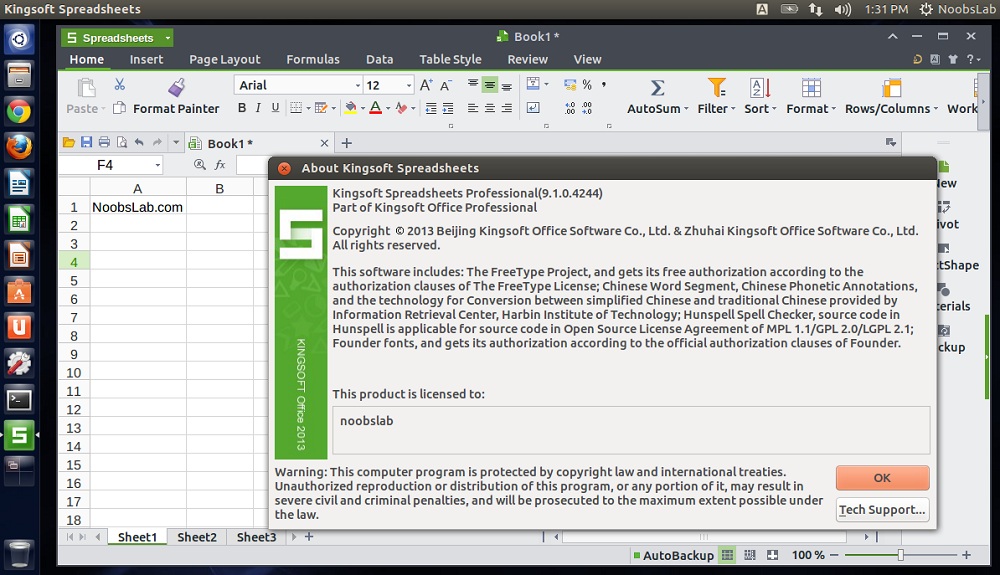Set vertical alignment to top
1000x575 pixels.
(473, 84)
